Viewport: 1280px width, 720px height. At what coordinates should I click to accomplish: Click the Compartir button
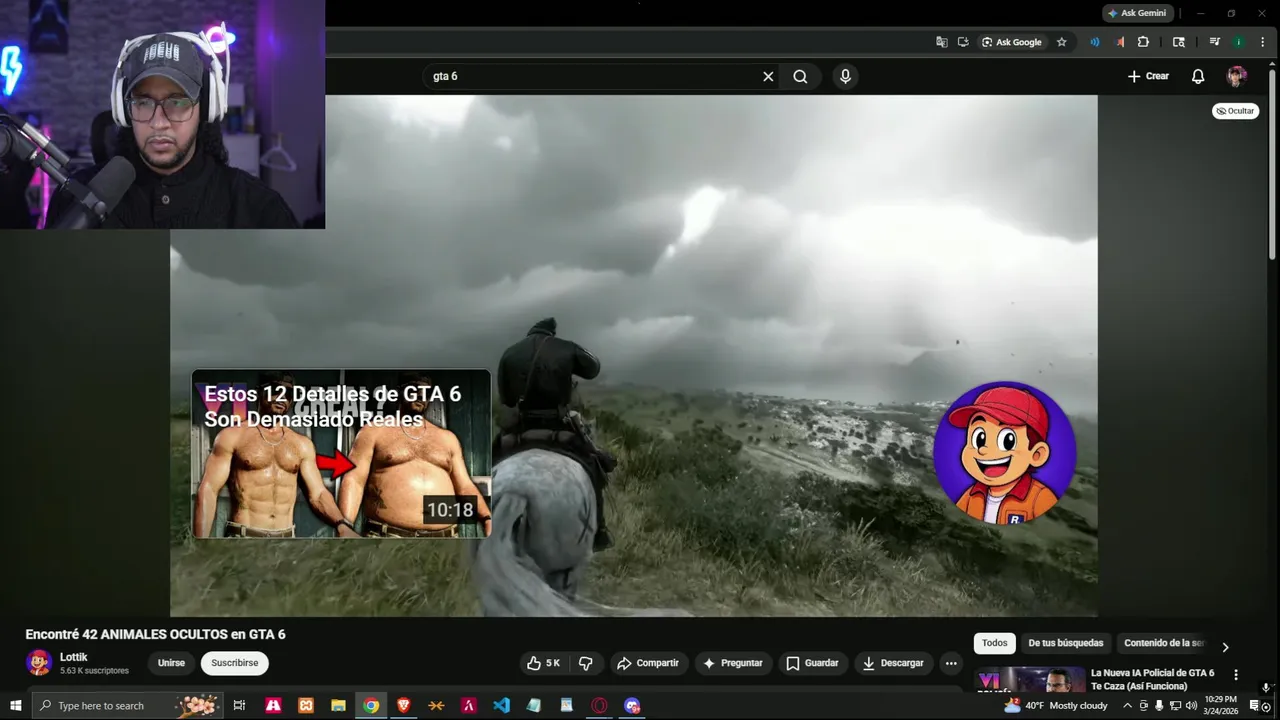(x=648, y=663)
